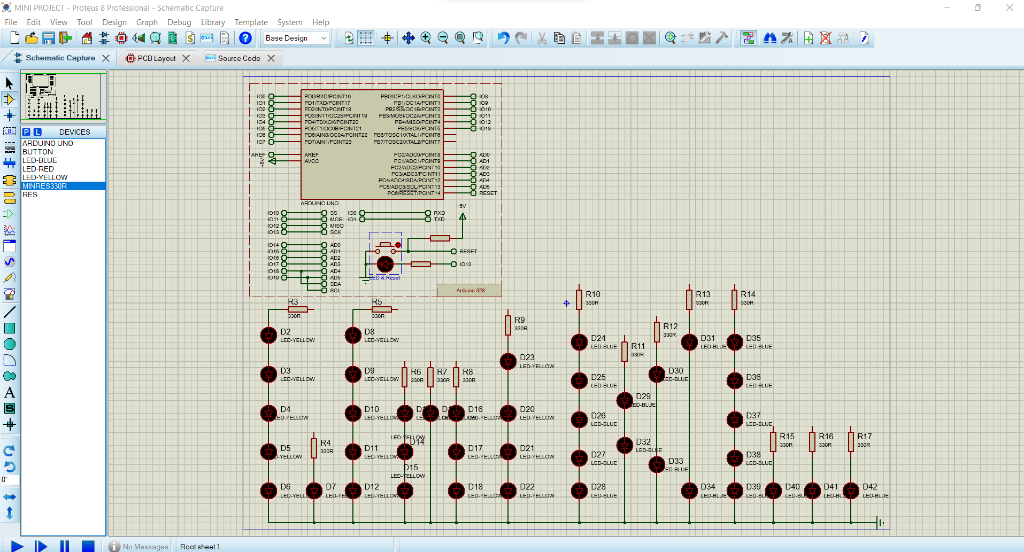
Task: Close the PCB Layout tab
Action: click(186, 58)
